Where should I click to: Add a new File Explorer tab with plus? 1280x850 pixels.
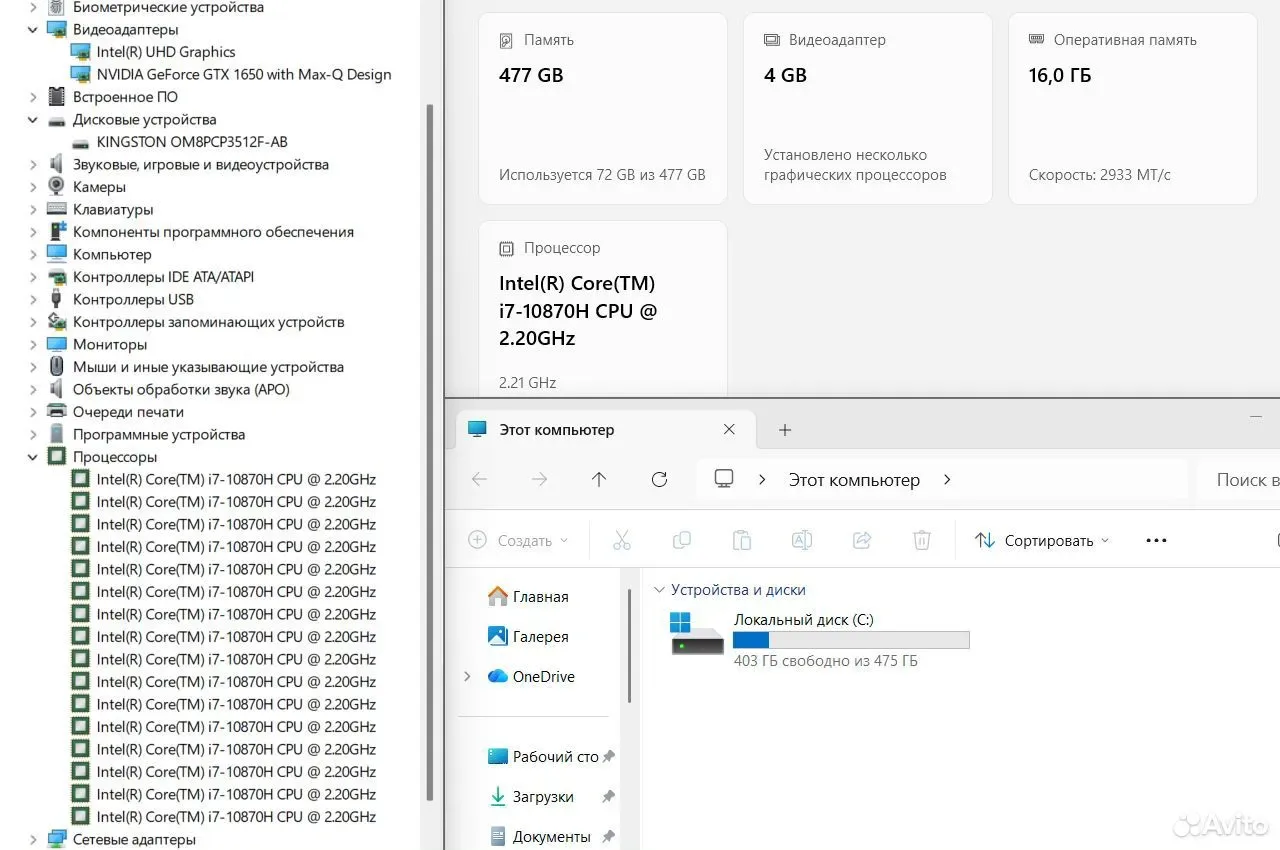point(785,430)
